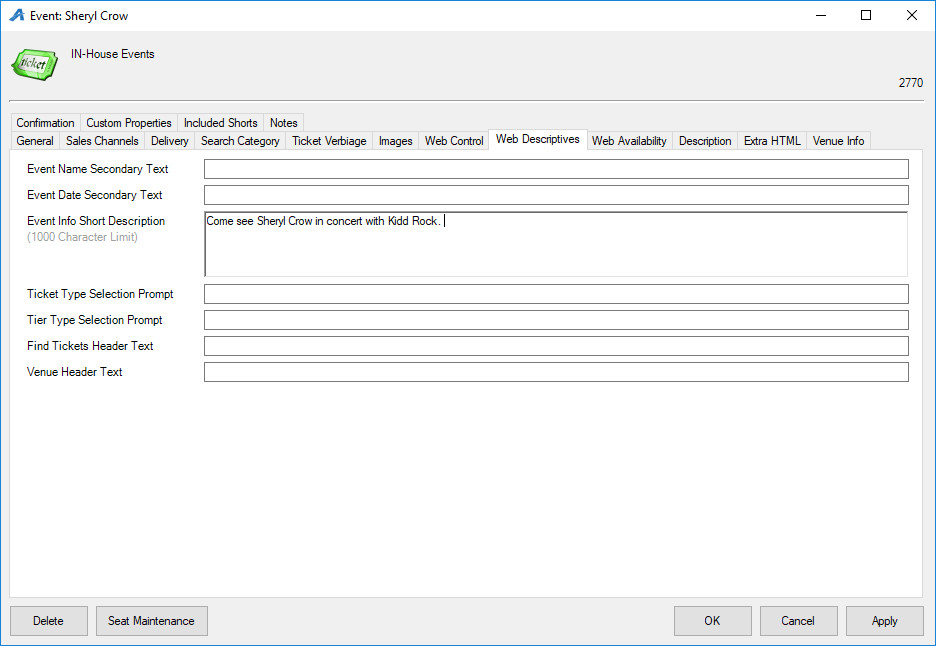
Task: Select the Web Descriptives tab
Action: (538, 139)
